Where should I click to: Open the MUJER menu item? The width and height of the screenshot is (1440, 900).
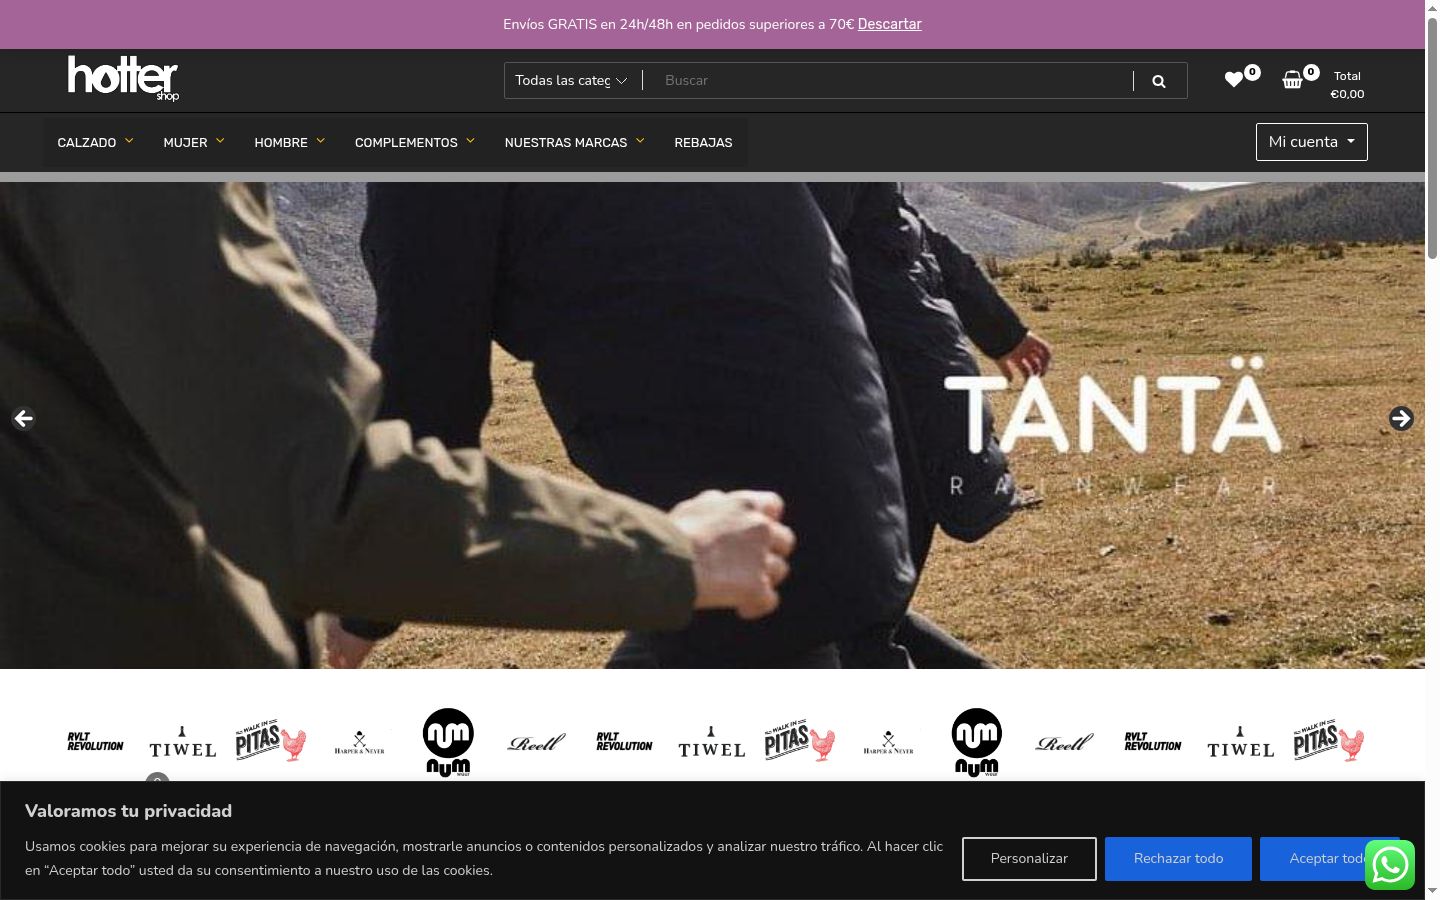coord(185,143)
